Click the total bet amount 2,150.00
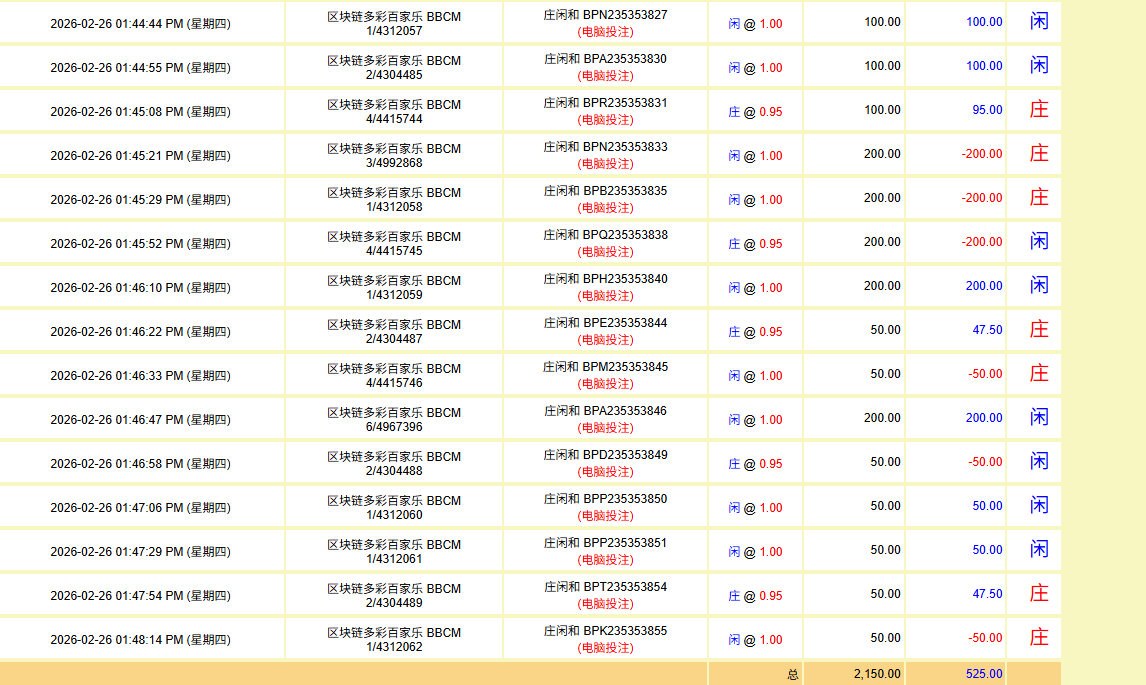The width and height of the screenshot is (1146, 685). (877, 674)
